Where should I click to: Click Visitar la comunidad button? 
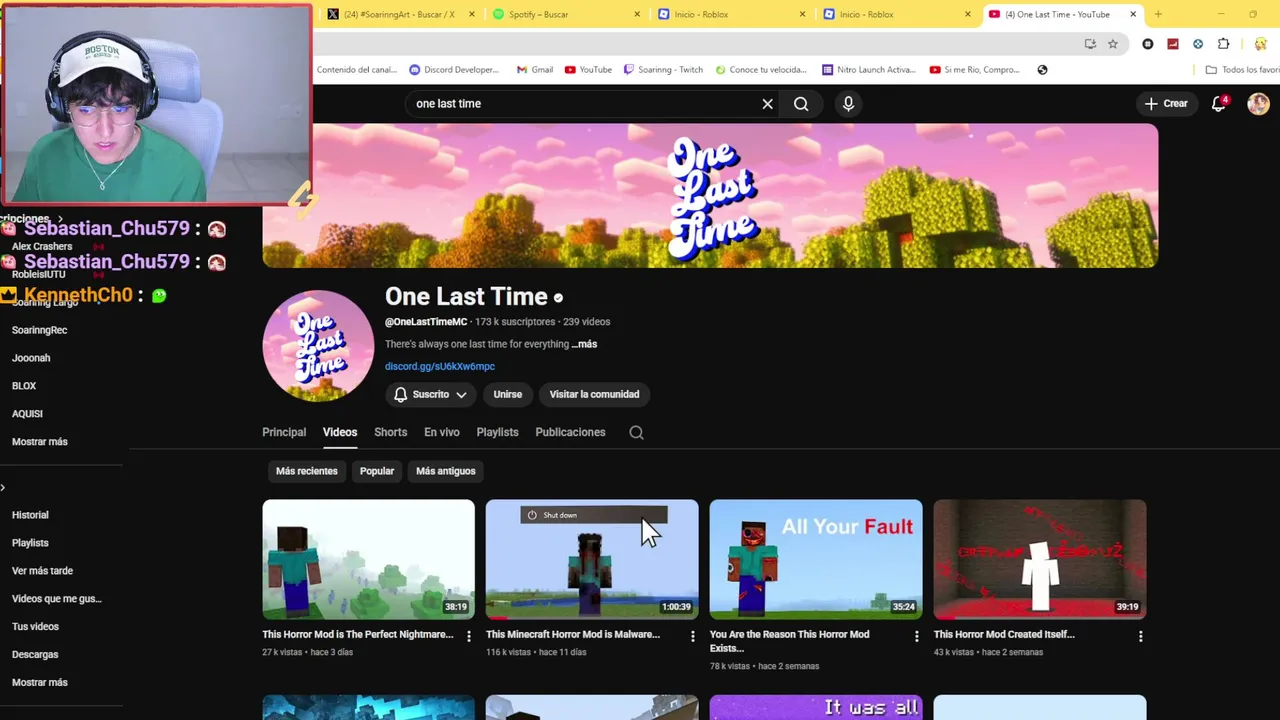click(x=594, y=394)
